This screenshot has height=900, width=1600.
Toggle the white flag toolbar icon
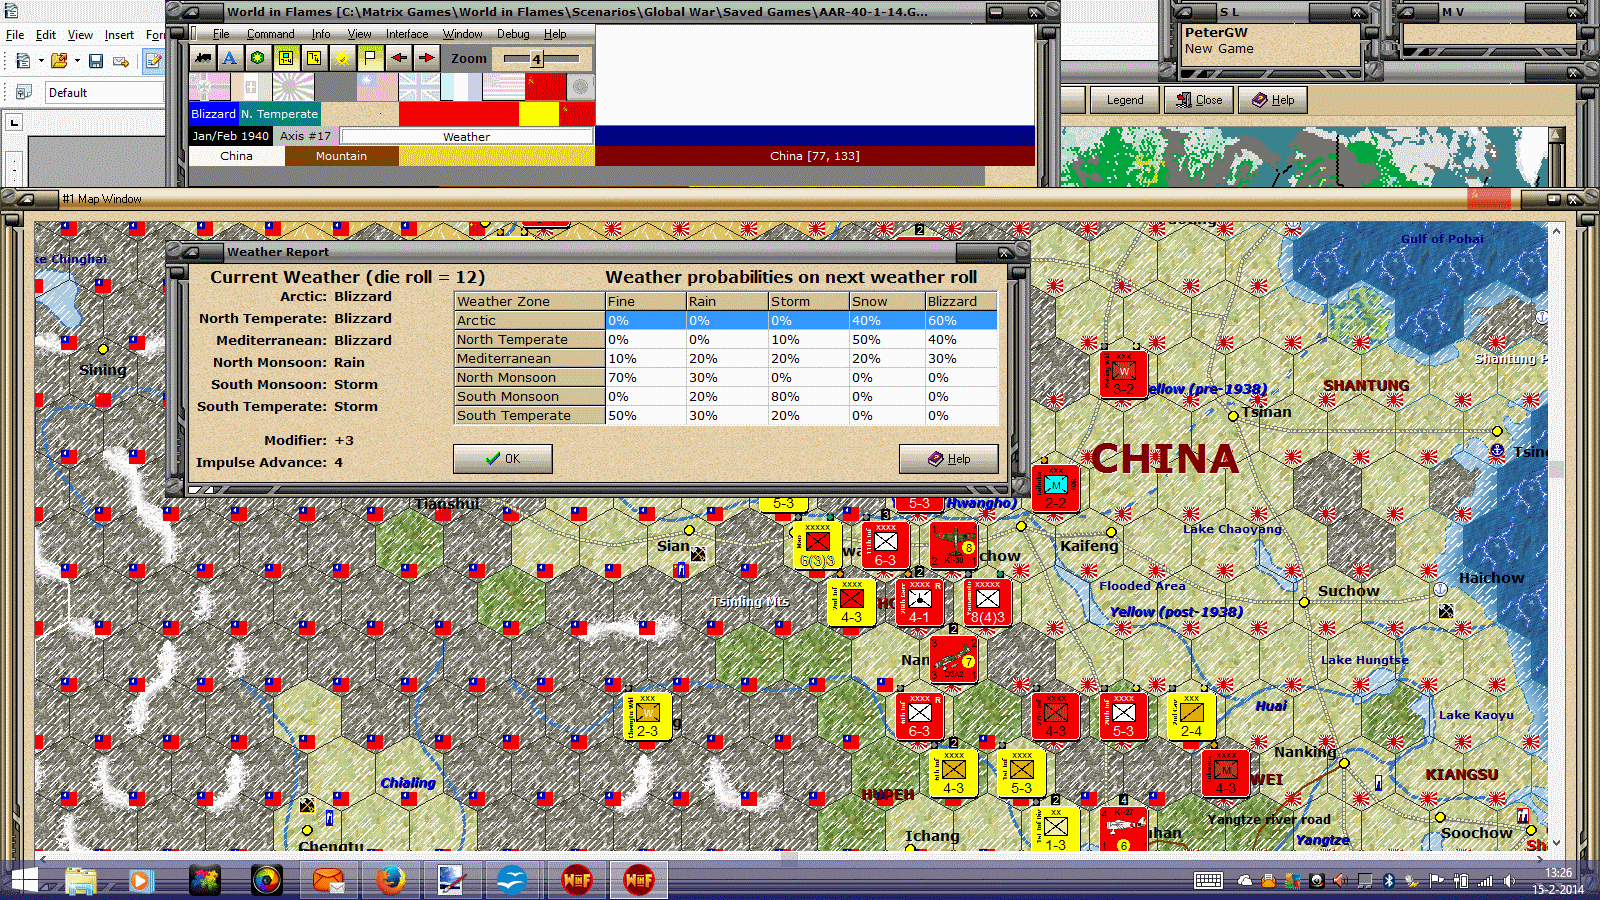click(370, 58)
